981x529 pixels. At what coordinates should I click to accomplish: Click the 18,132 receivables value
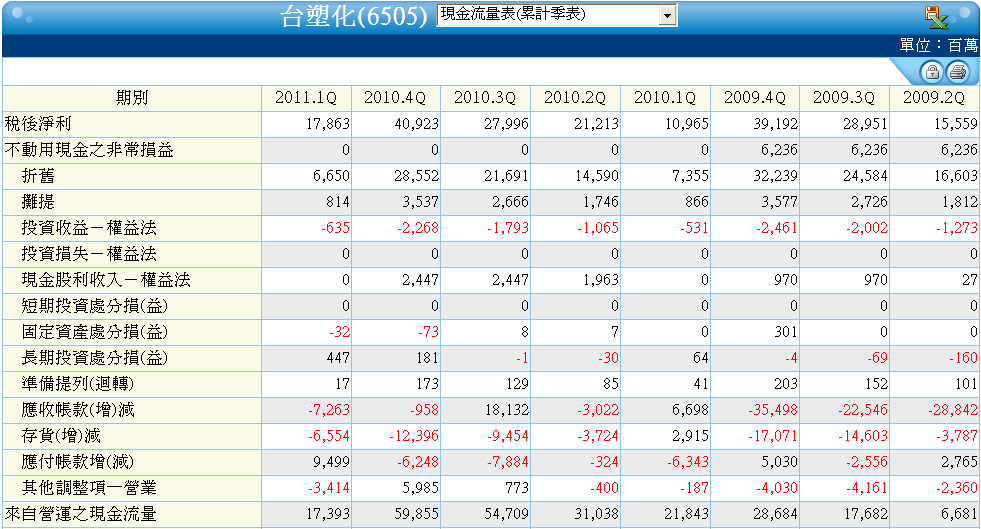[507, 410]
